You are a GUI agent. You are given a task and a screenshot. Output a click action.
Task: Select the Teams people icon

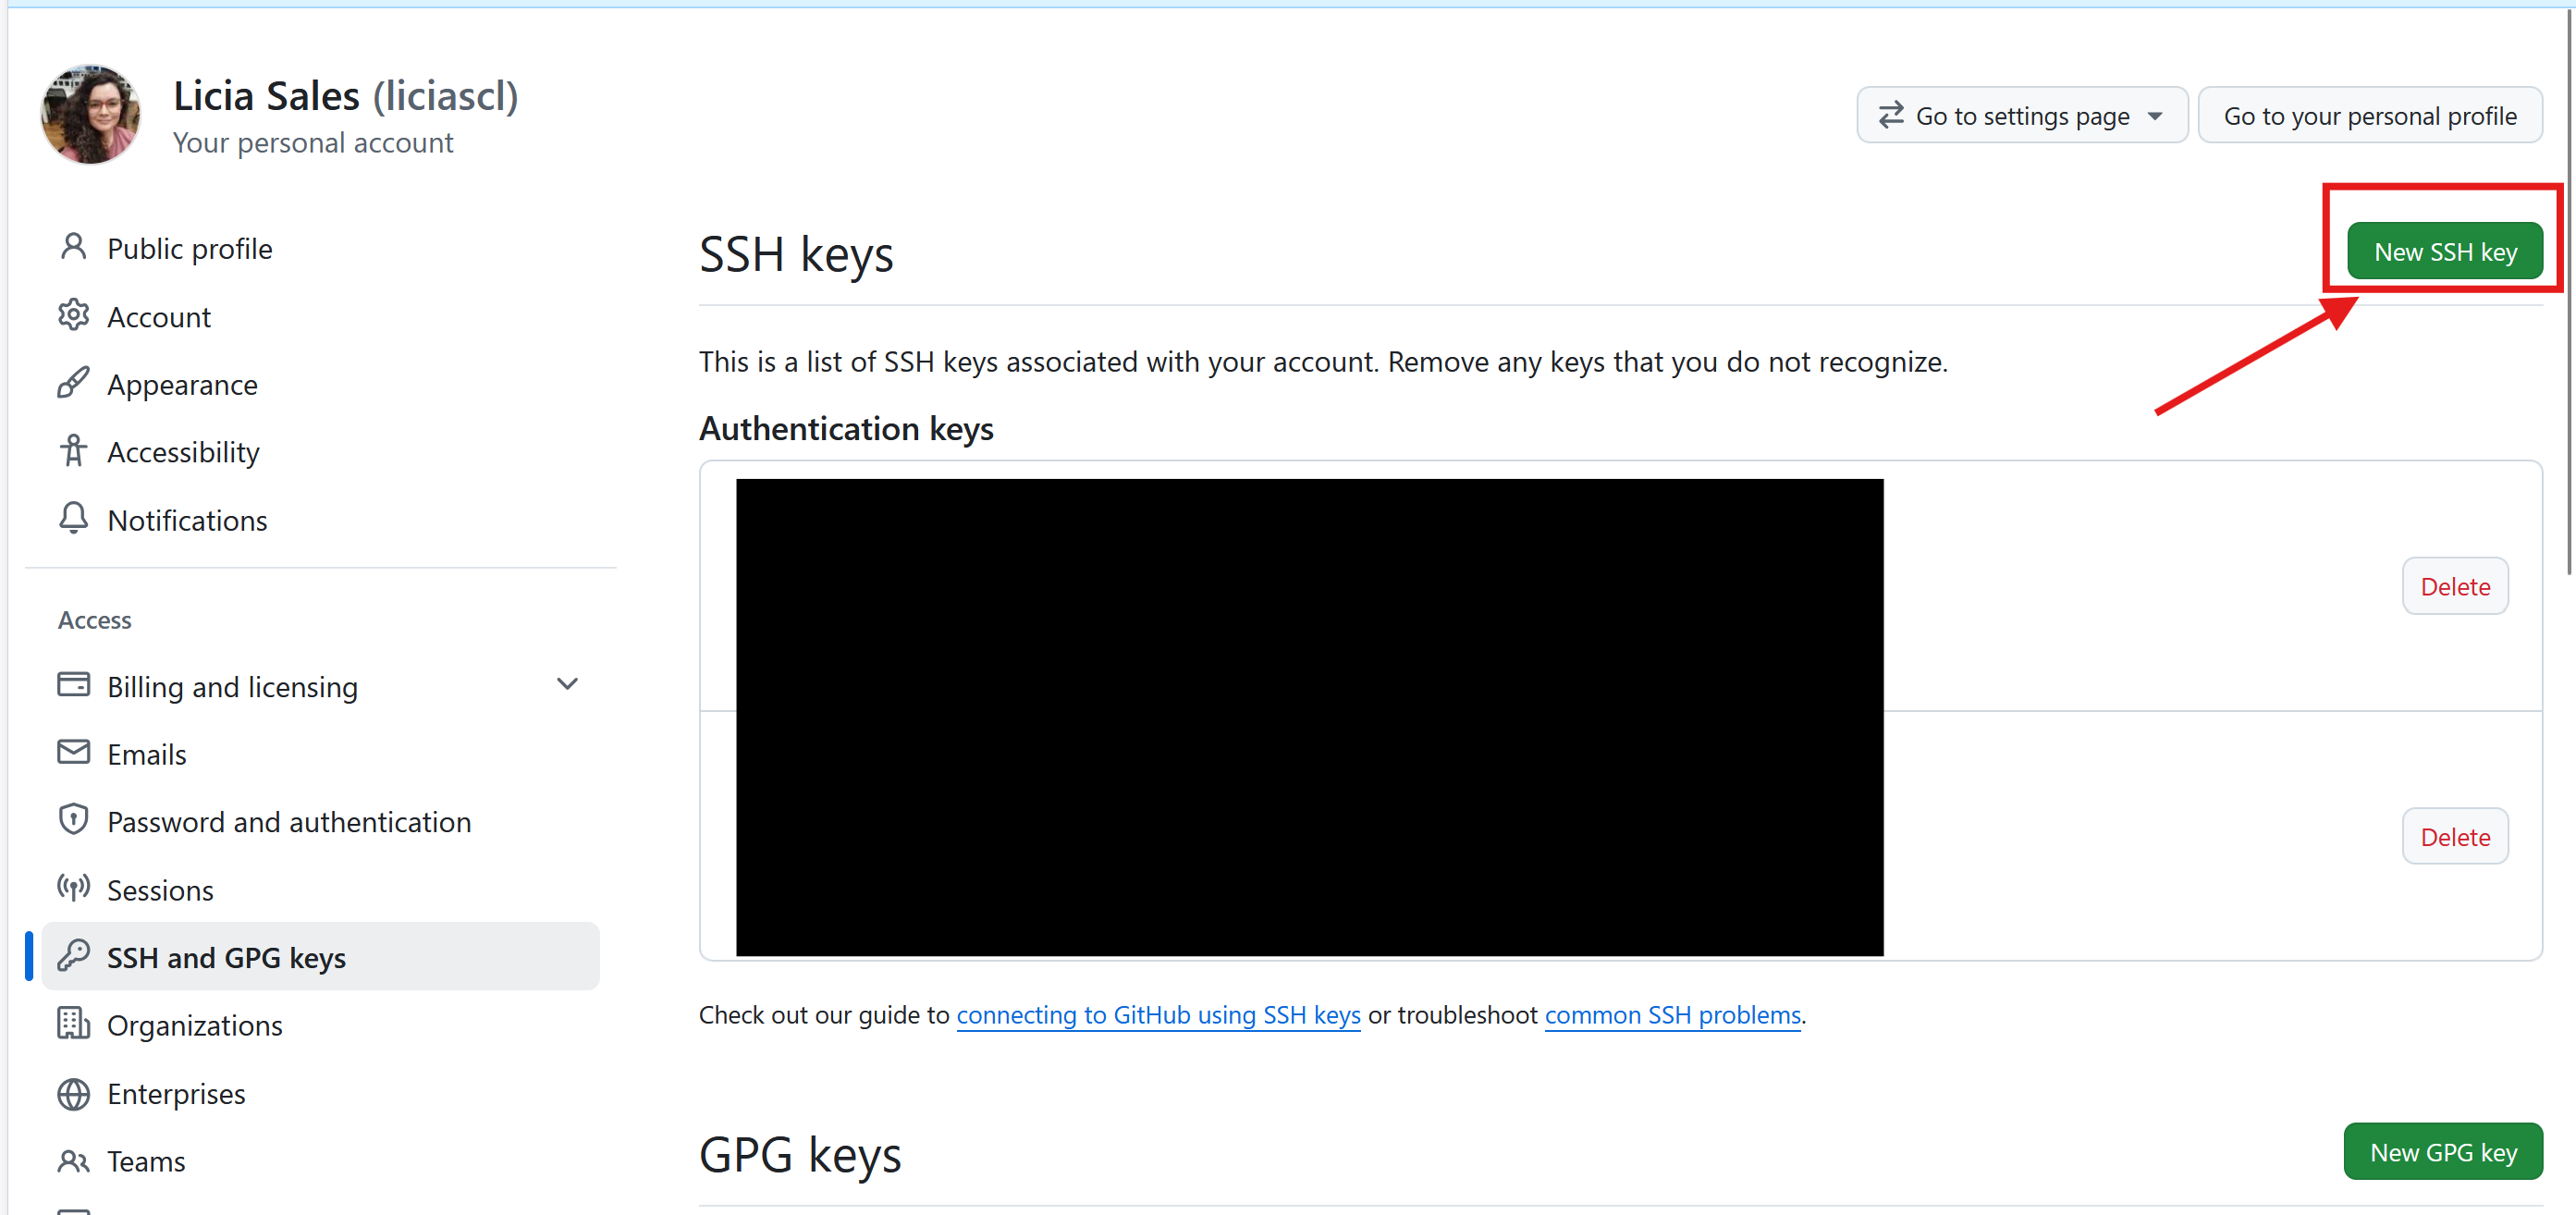pos(73,1160)
